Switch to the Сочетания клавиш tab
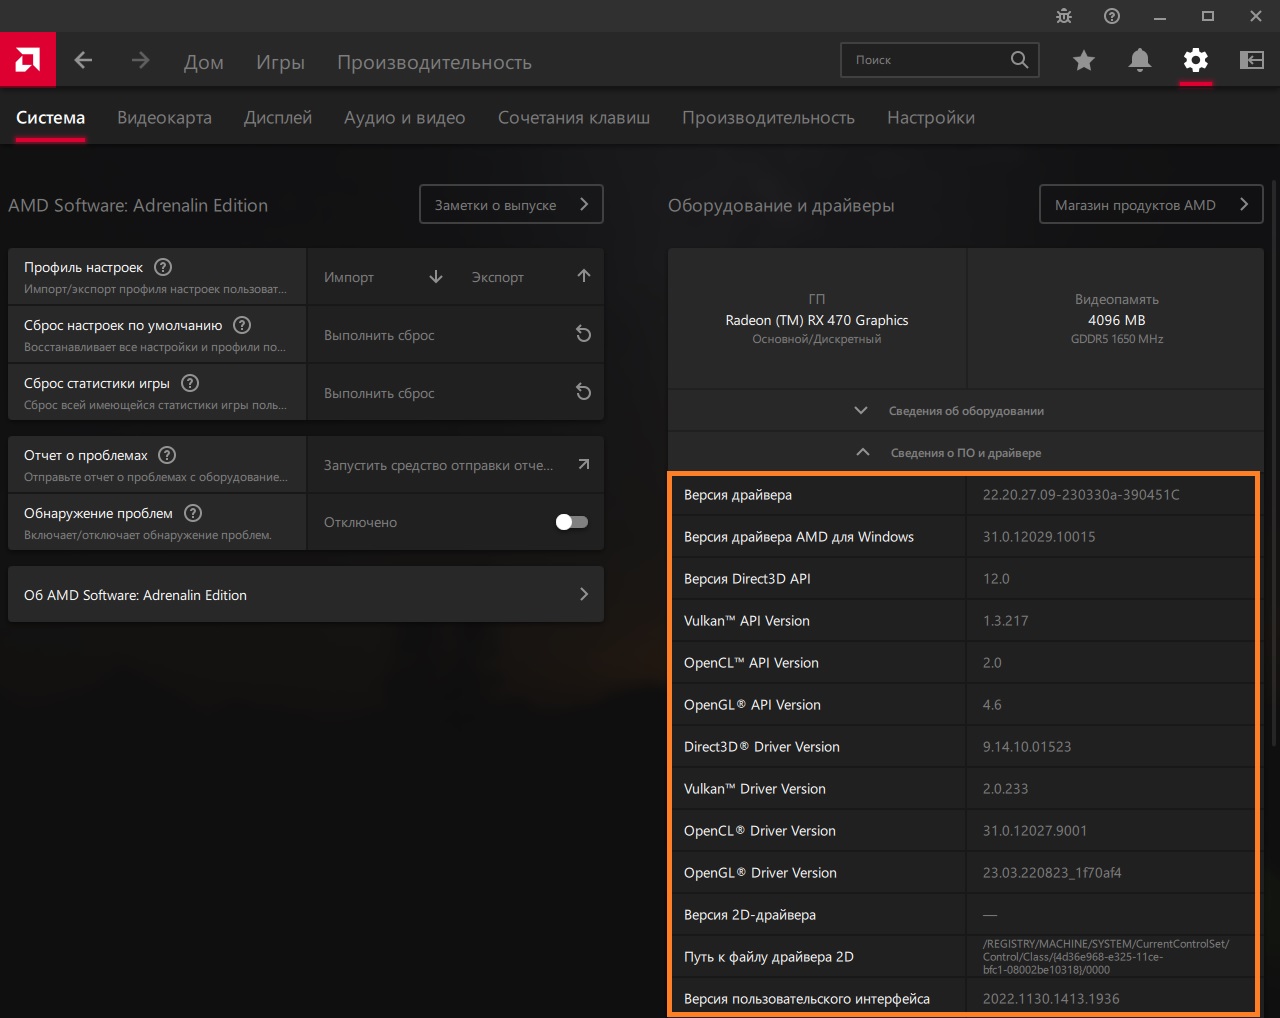This screenshot has height=1018, width=1280. tap(574, 118)
